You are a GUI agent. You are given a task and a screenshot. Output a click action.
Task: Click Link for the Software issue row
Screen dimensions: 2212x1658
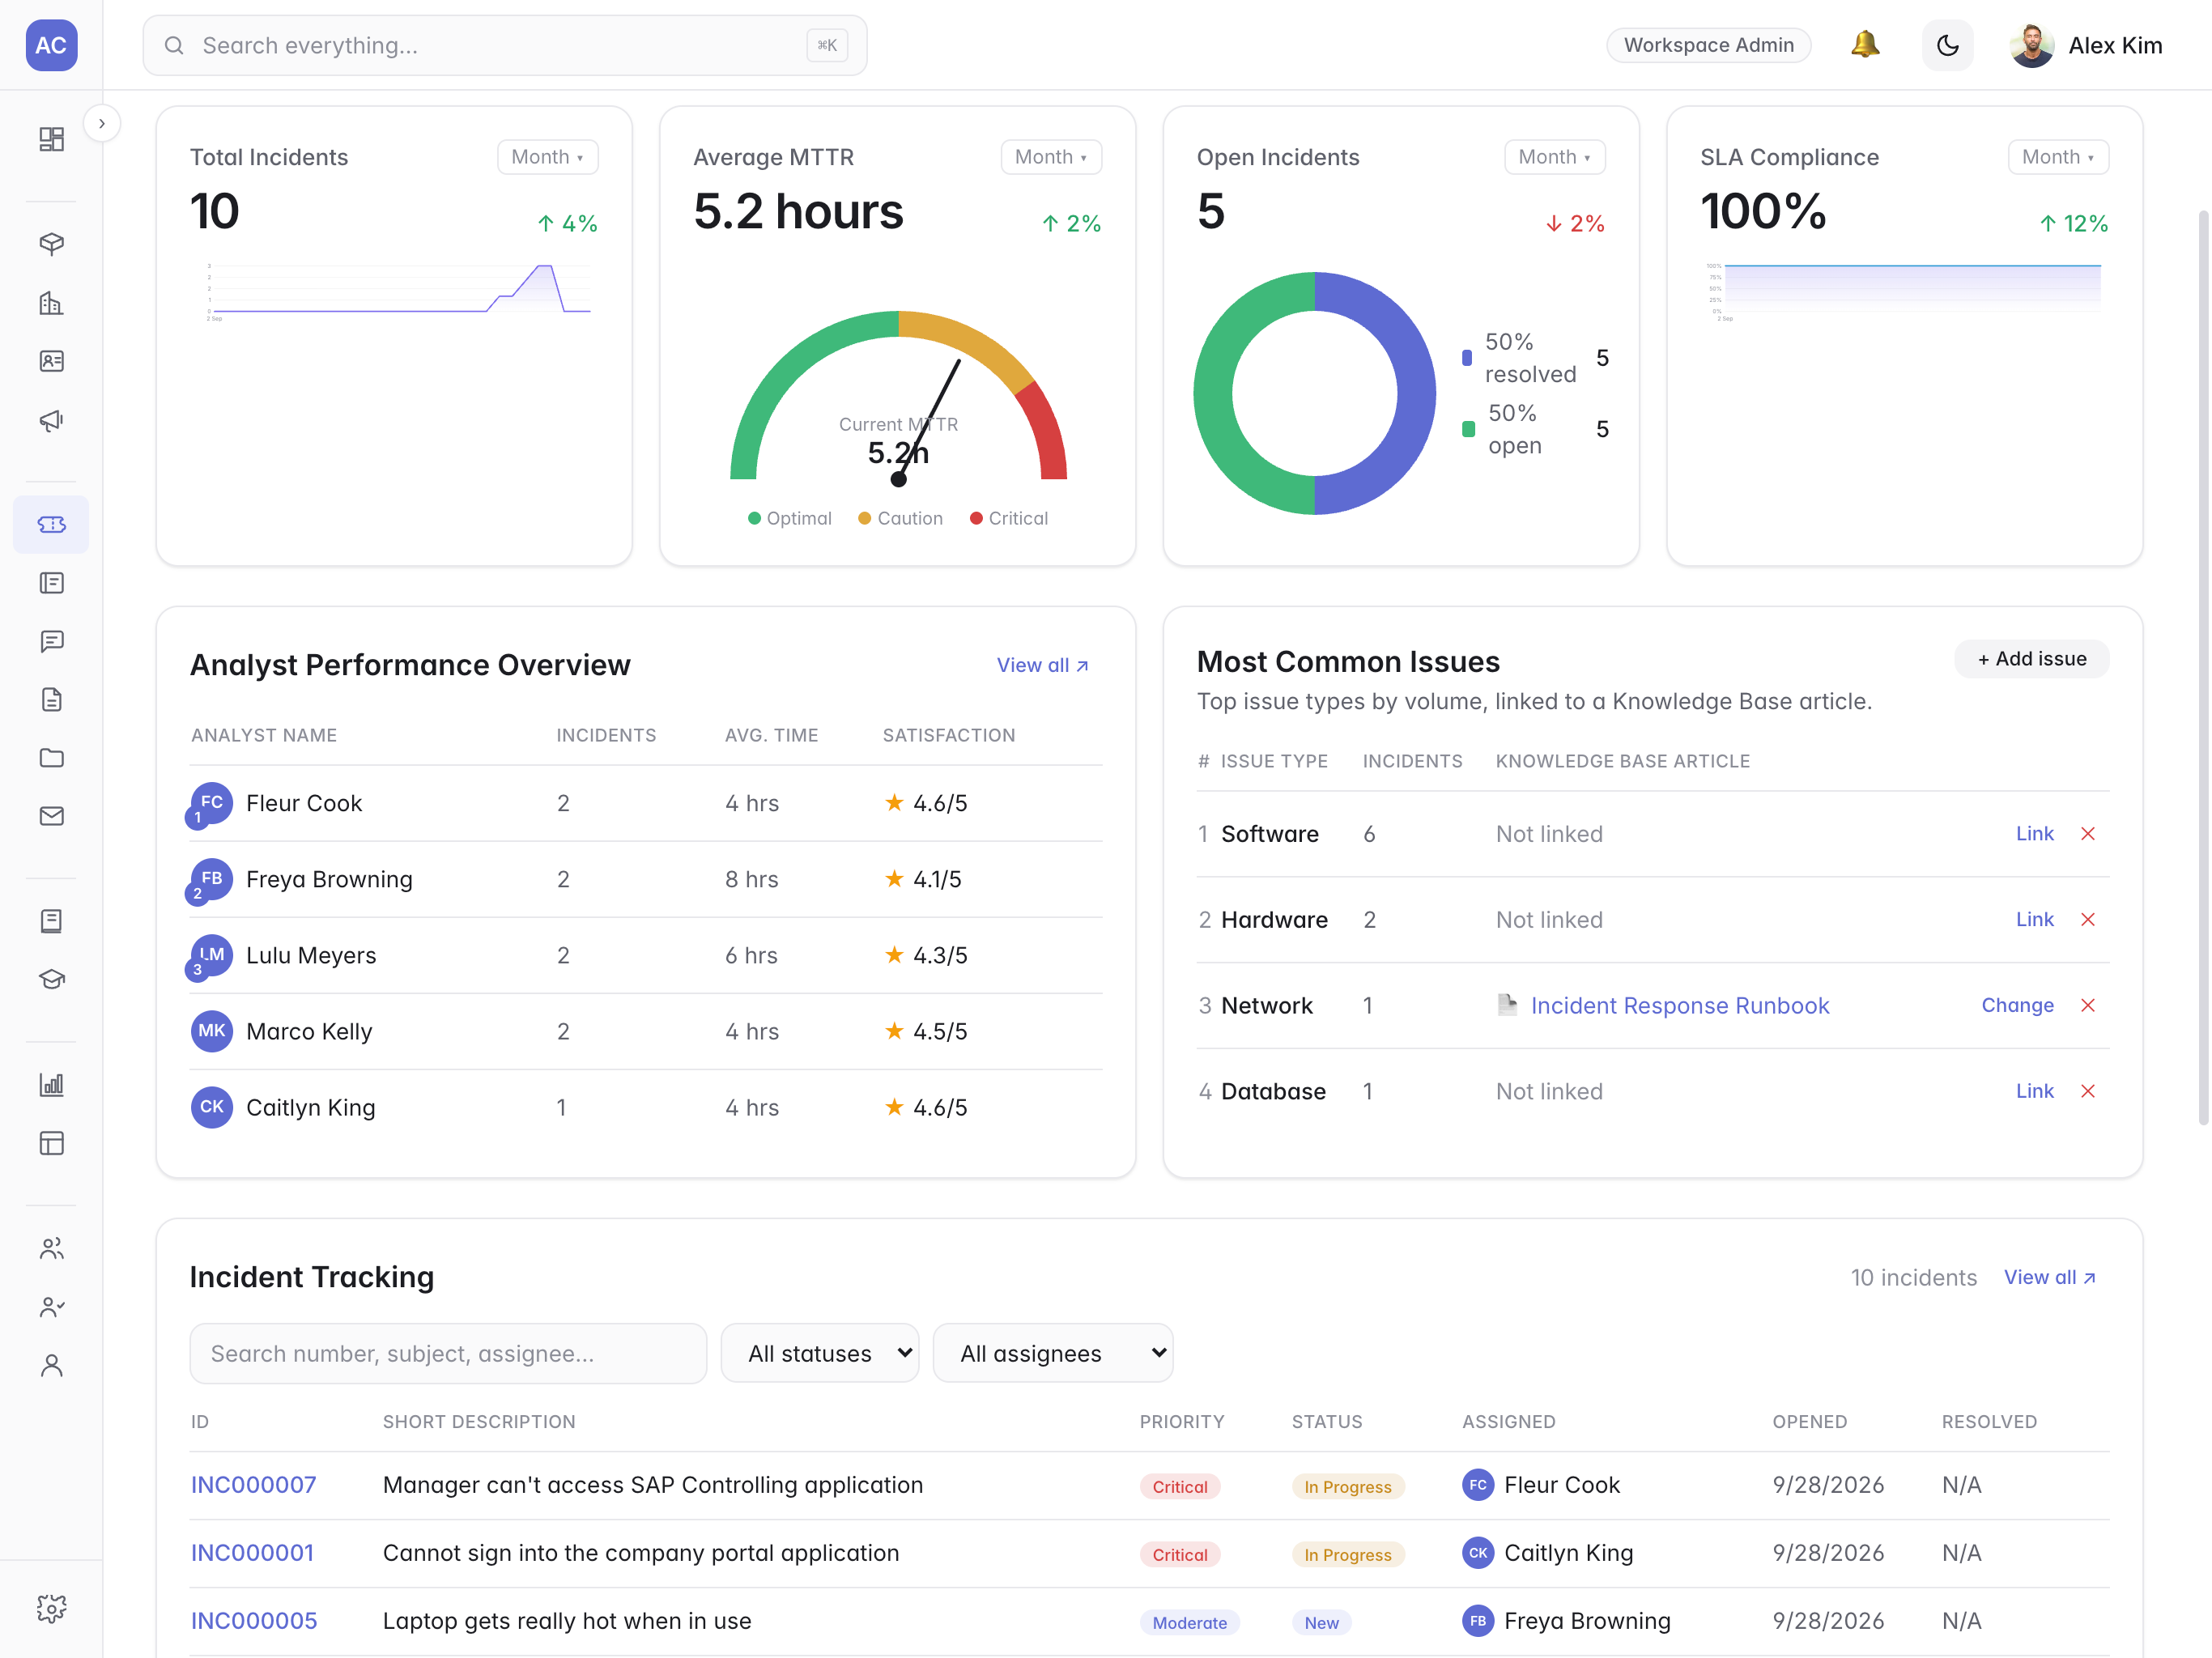pos(2034,834)
